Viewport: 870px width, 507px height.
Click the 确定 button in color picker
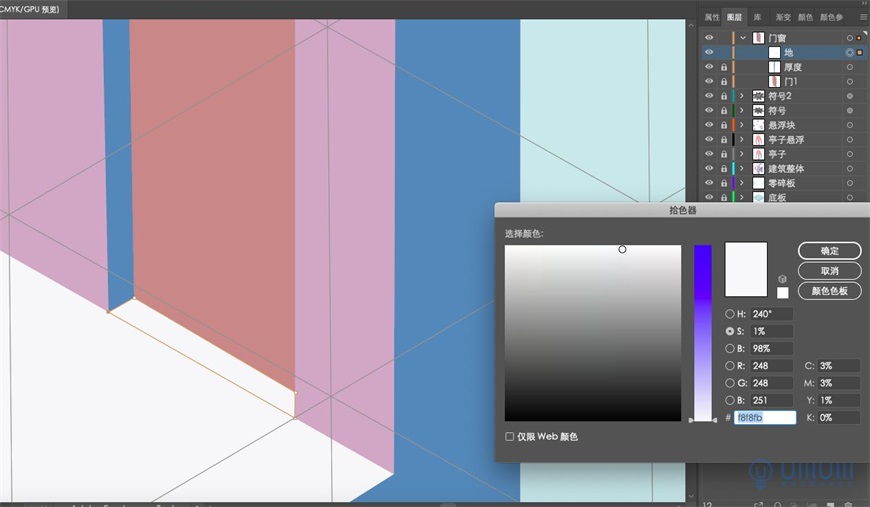(829, 251)
